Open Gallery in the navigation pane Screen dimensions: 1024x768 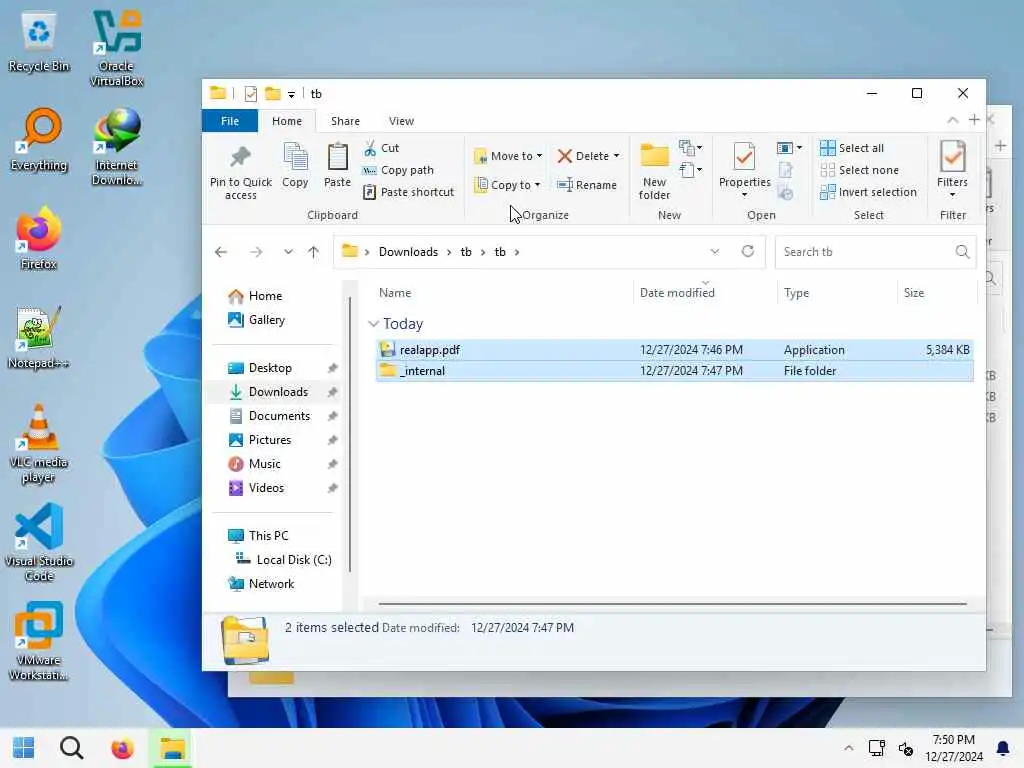coord(257,320)
